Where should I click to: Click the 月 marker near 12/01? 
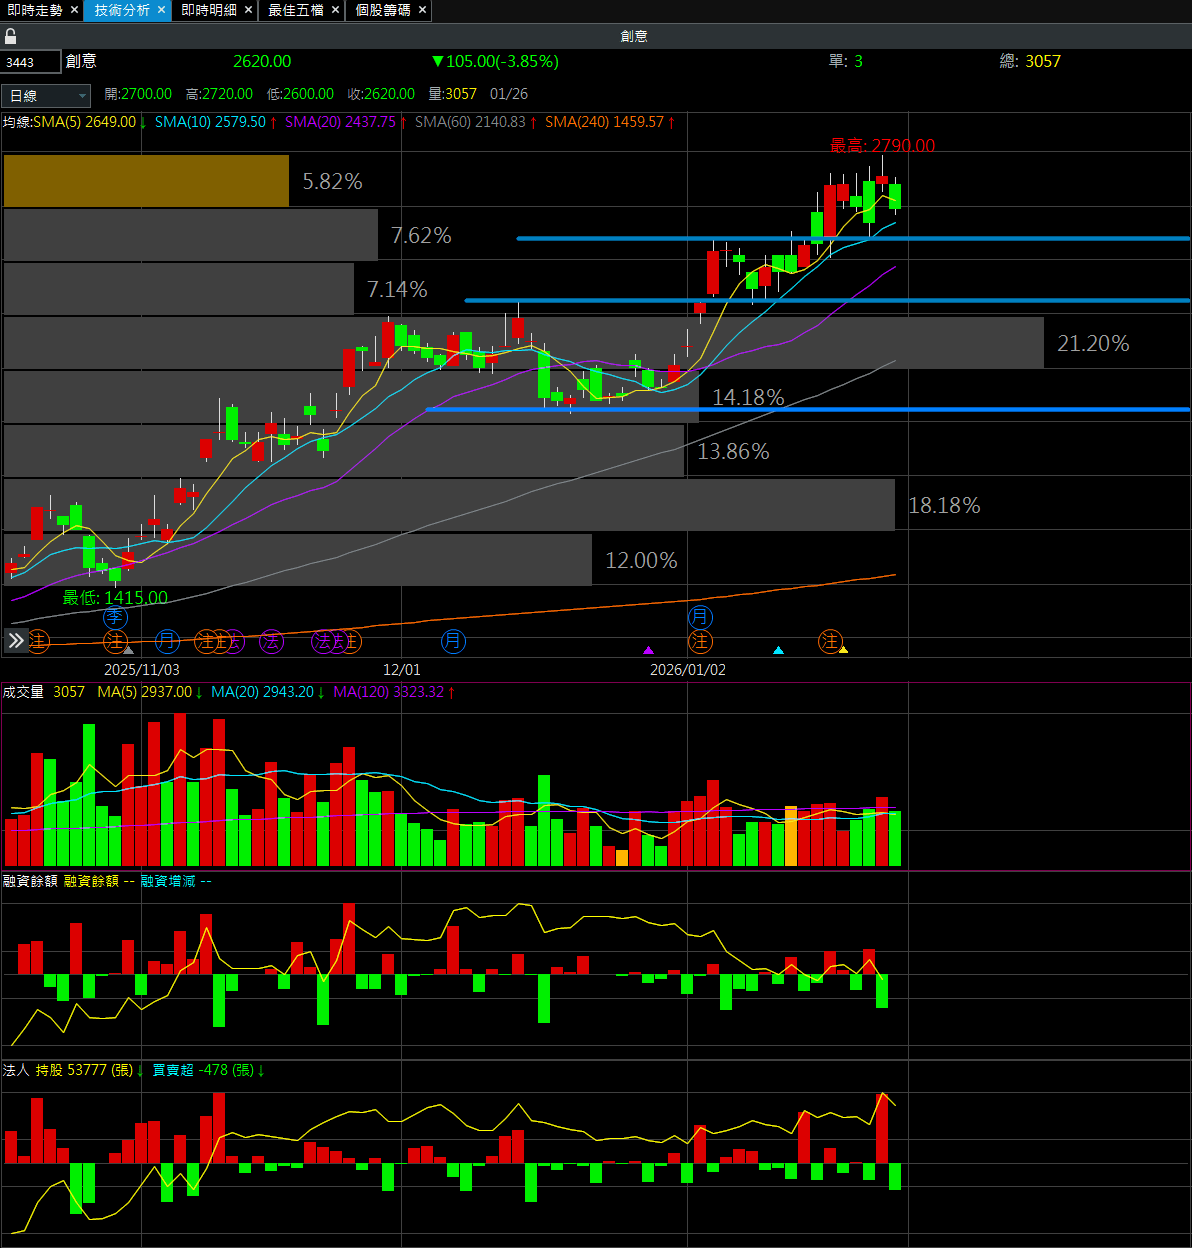[x=453, y=641]
